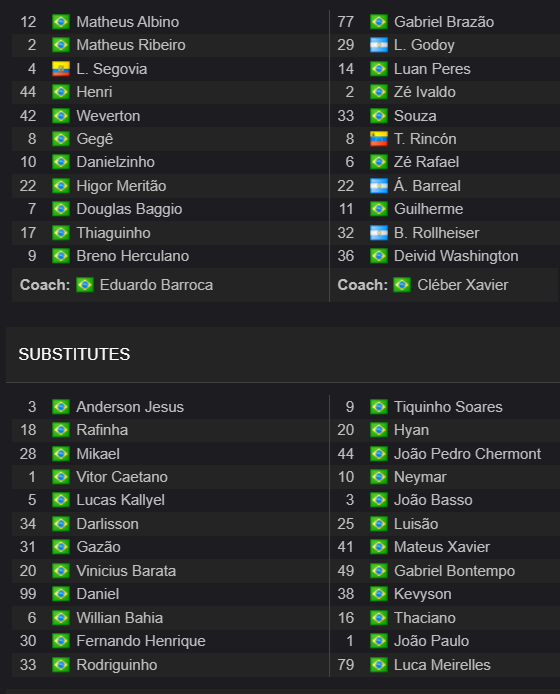Click Argentina flag next to Á. Barreal

(378, 185)
